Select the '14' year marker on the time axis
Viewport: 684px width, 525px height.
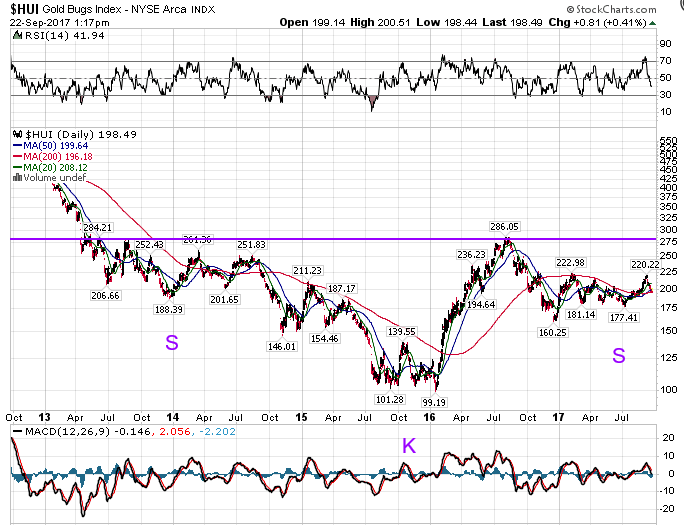tap(172, 415)
